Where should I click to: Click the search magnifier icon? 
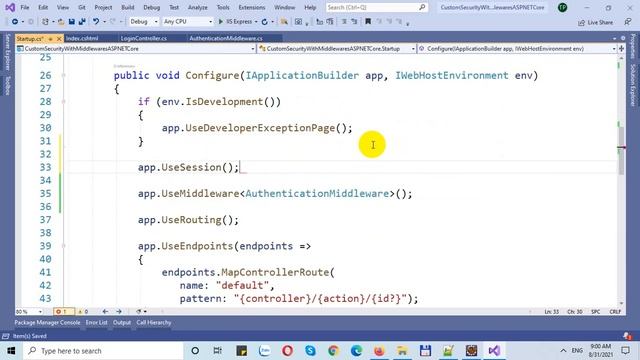[x=422, y=7]
